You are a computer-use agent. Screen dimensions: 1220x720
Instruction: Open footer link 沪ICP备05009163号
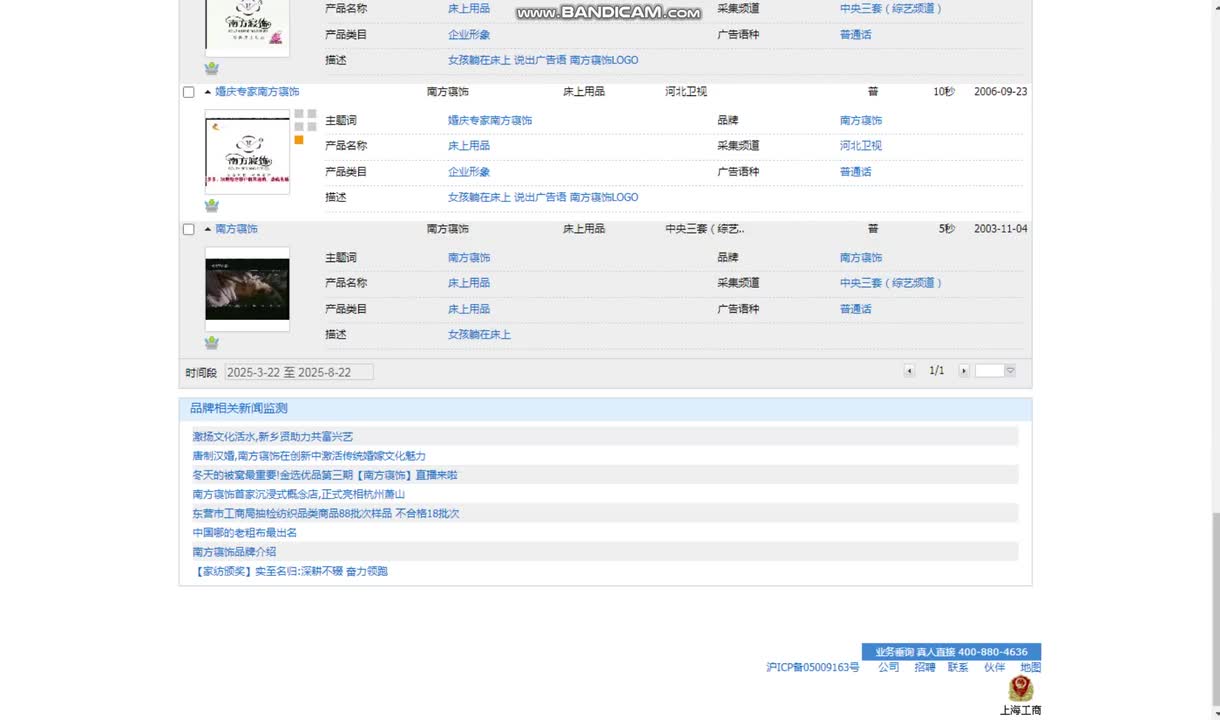point(813,668)
